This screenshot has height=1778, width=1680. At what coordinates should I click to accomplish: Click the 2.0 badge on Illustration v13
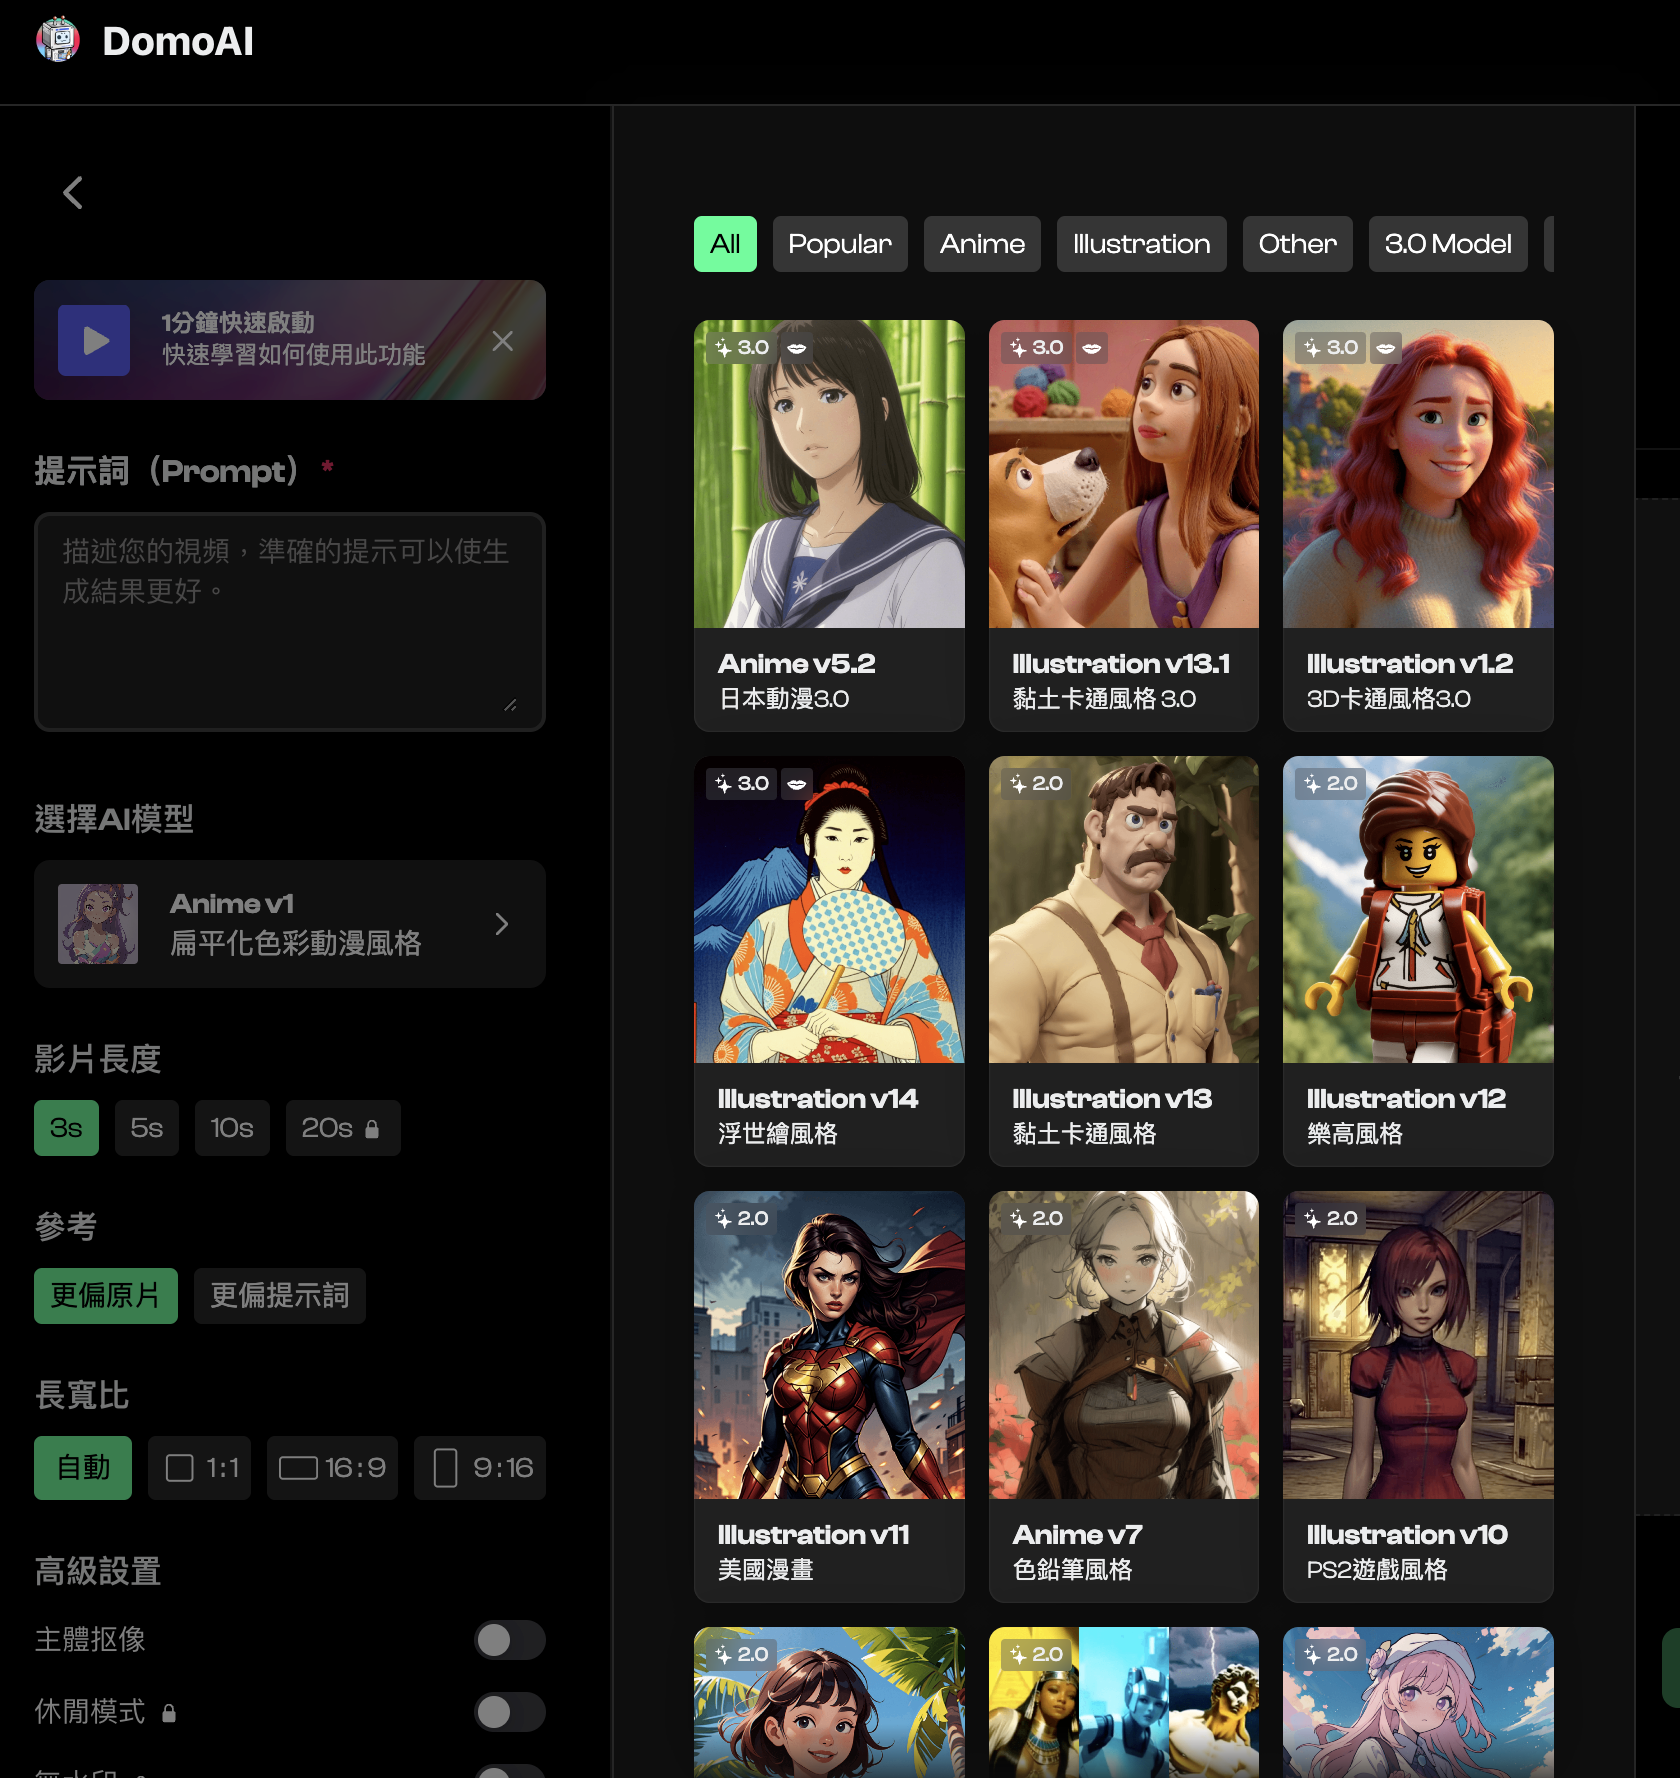[x=1037, y=784]
